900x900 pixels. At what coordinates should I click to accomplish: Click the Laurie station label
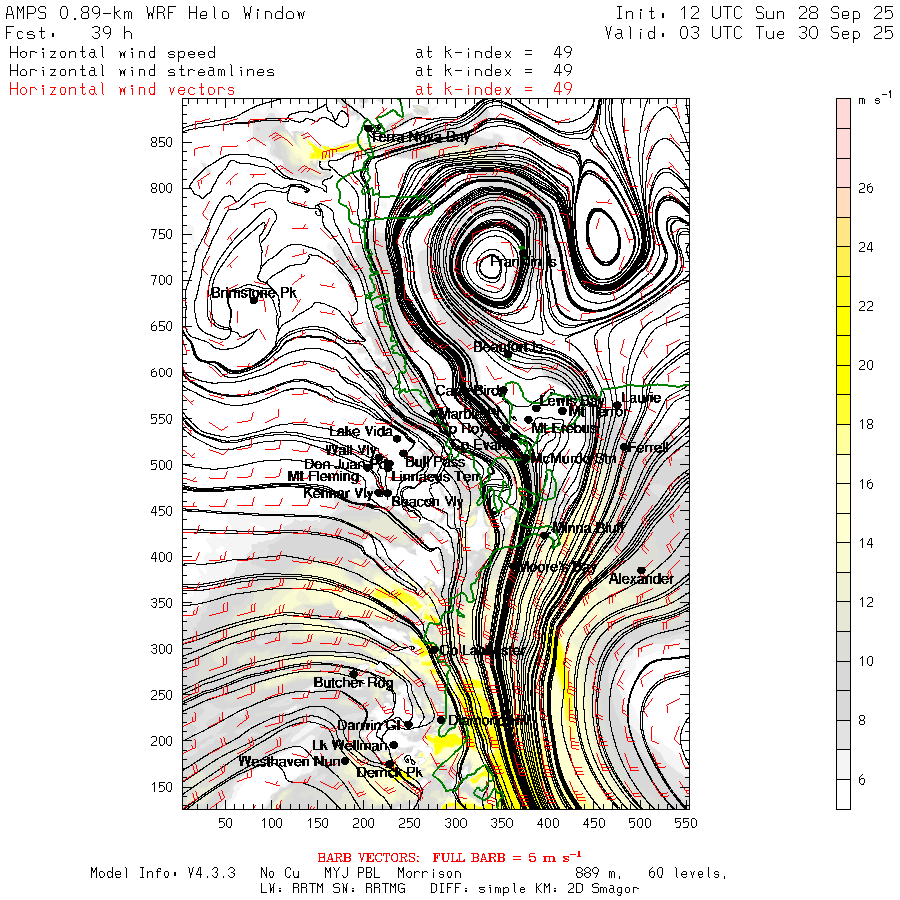[641, 398]
